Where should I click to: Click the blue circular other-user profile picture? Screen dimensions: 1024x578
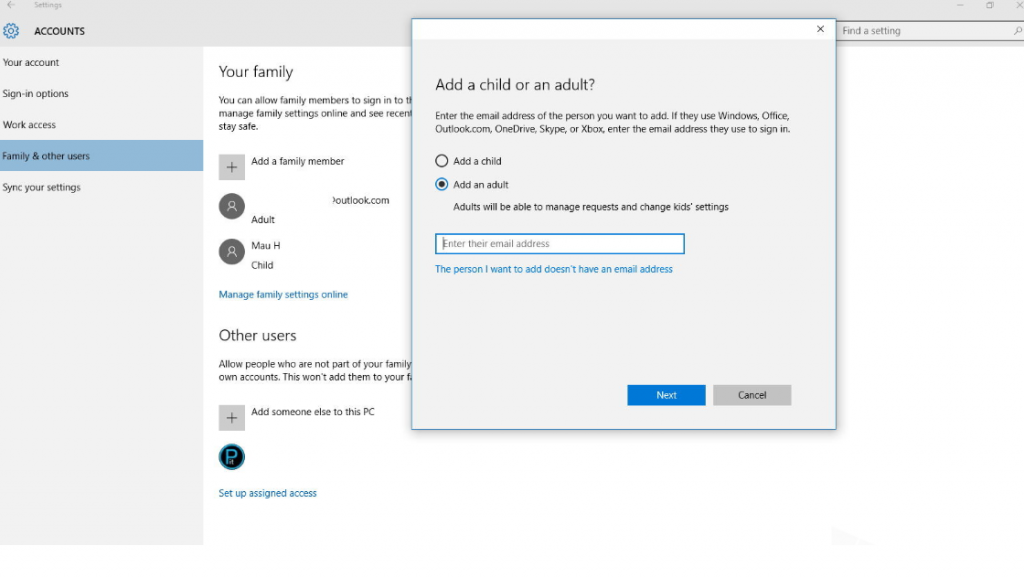(232, 457)
